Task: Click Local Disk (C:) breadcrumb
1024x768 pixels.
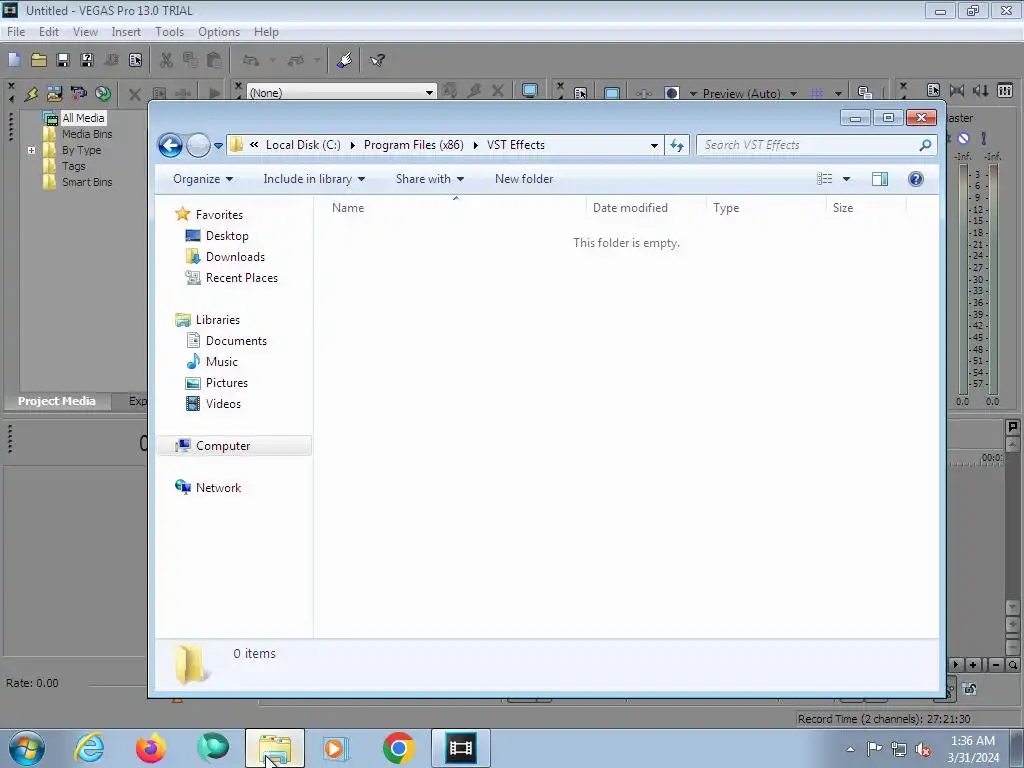Action: pos(303,145)
